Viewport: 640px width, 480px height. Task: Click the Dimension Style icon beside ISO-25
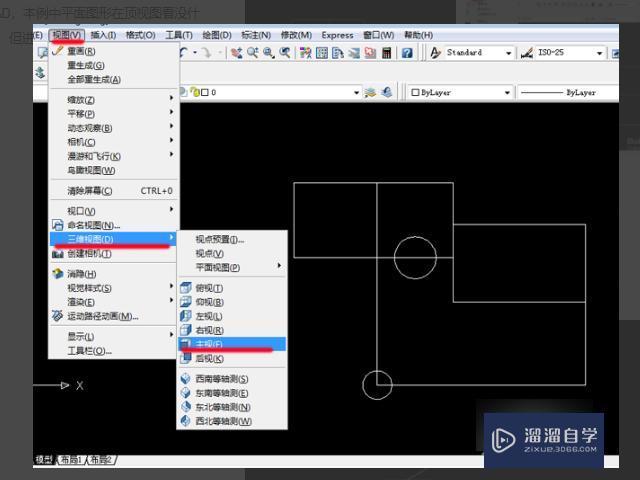(527, 53)
